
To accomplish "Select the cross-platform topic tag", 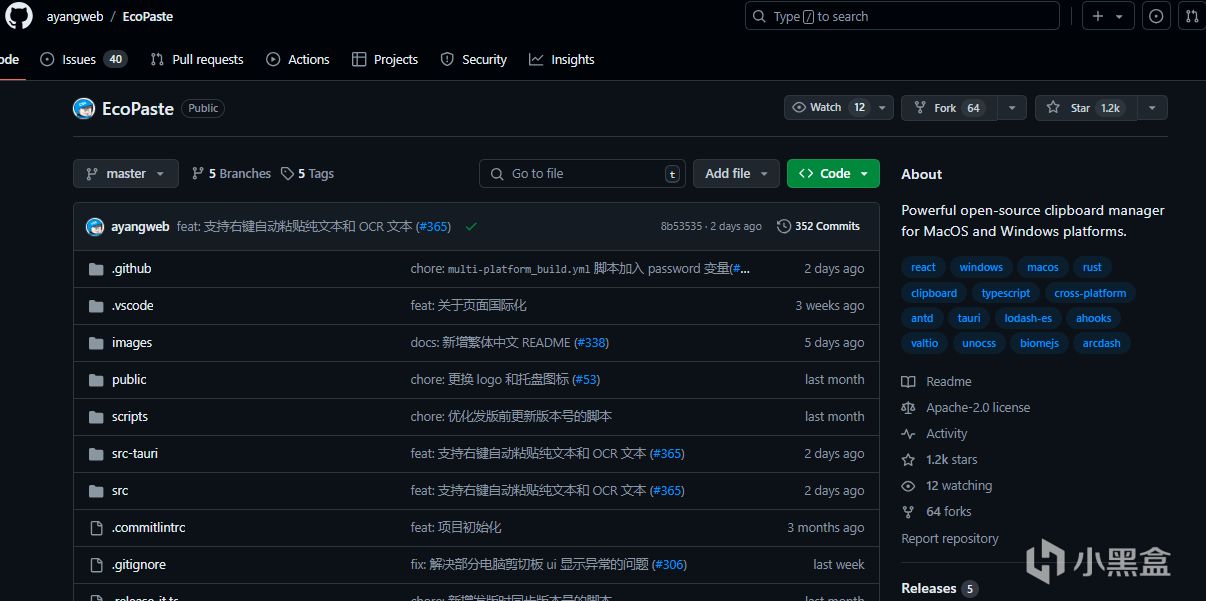I will click(x=1090, y=293).
